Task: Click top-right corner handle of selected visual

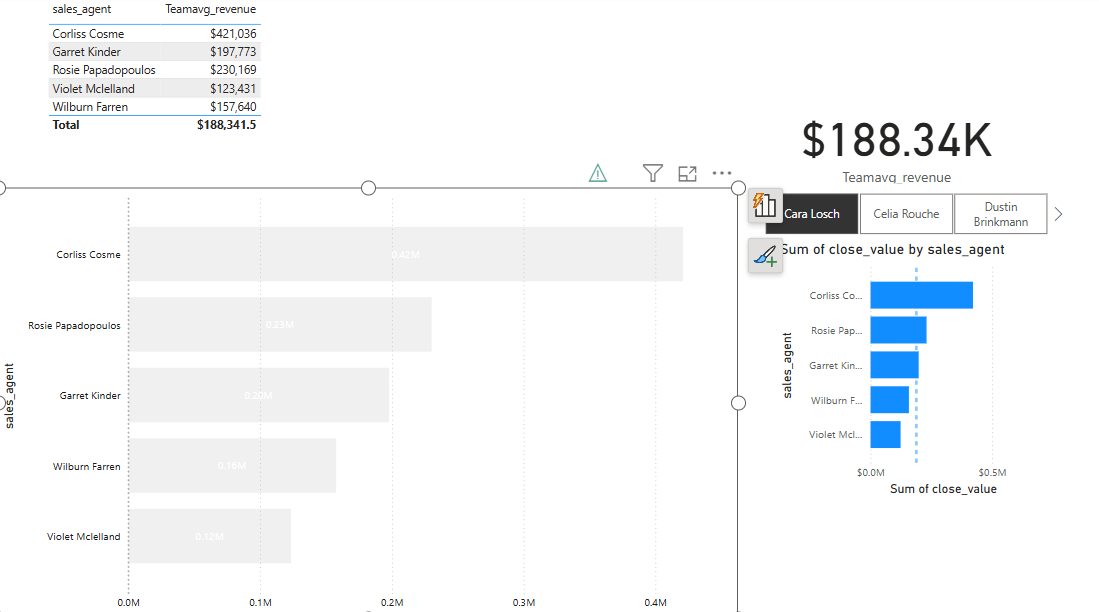Action: tap(738, 188)
